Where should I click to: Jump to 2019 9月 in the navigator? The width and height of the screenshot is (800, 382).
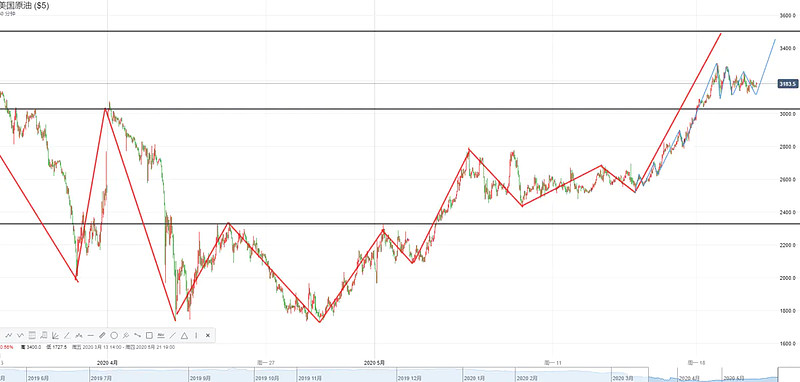pyautogui.click(x=201, y=378)
